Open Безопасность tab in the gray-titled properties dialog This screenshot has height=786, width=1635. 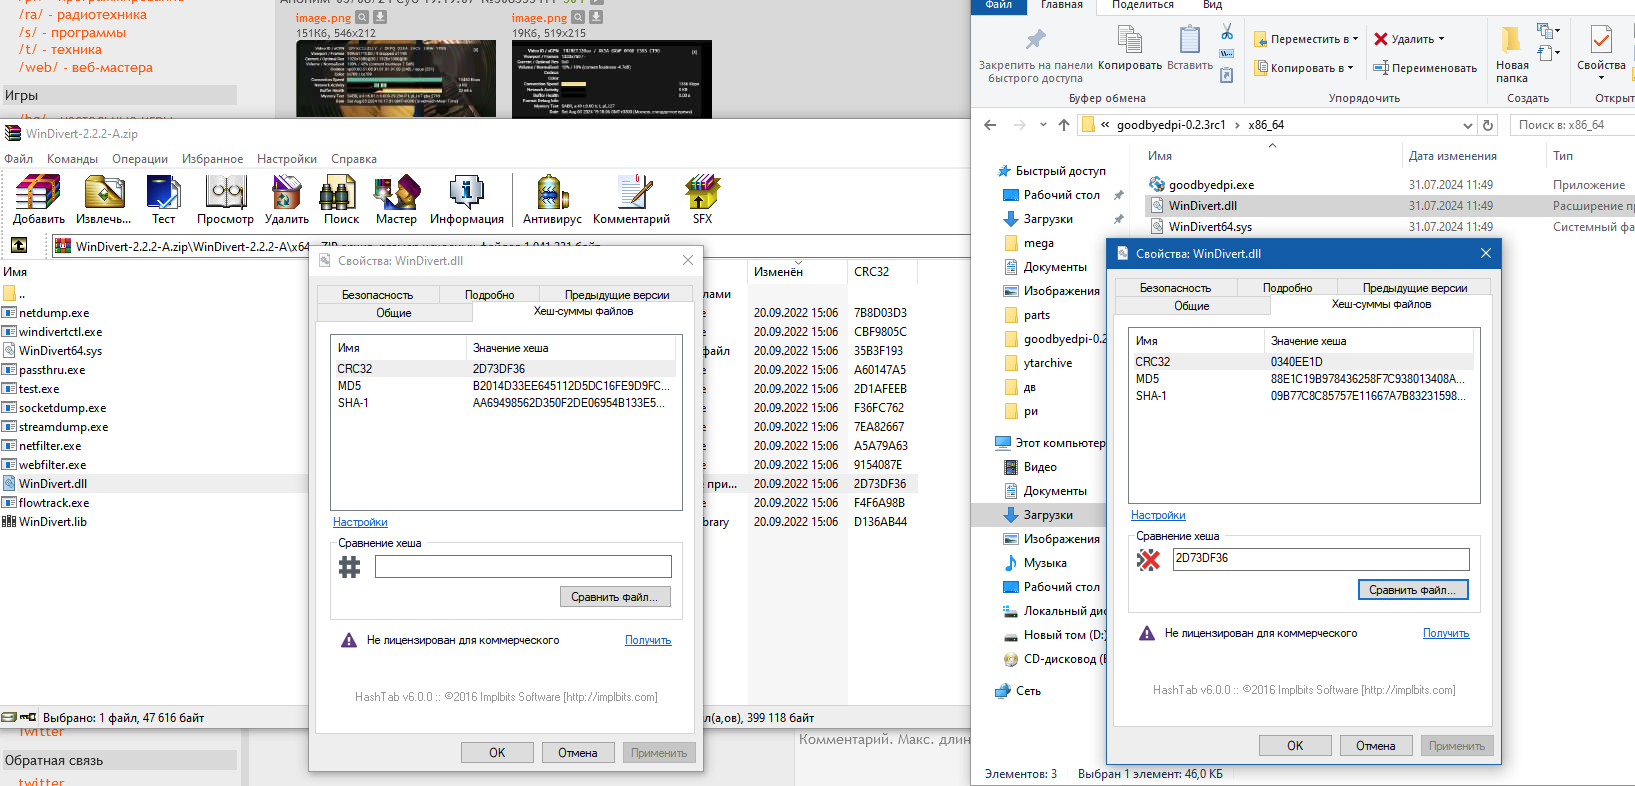pos(377,295)
